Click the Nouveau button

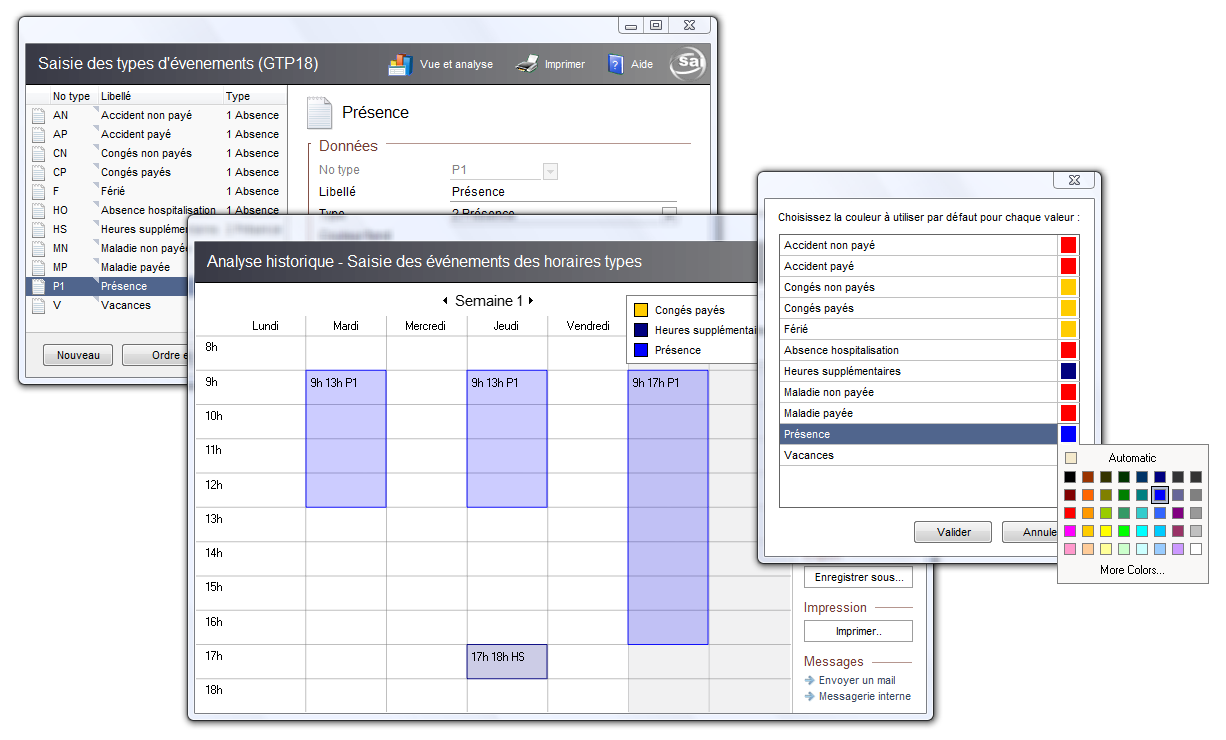pos(78,355)
